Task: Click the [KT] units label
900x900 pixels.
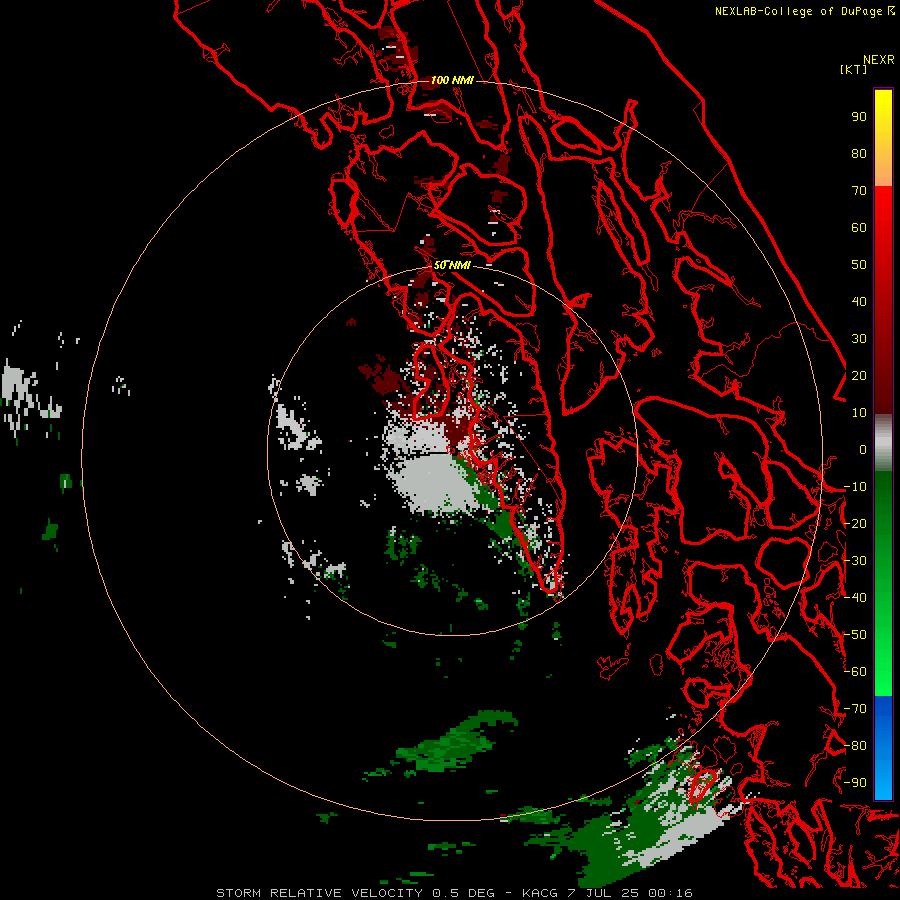Action: [x=854, y=69]
